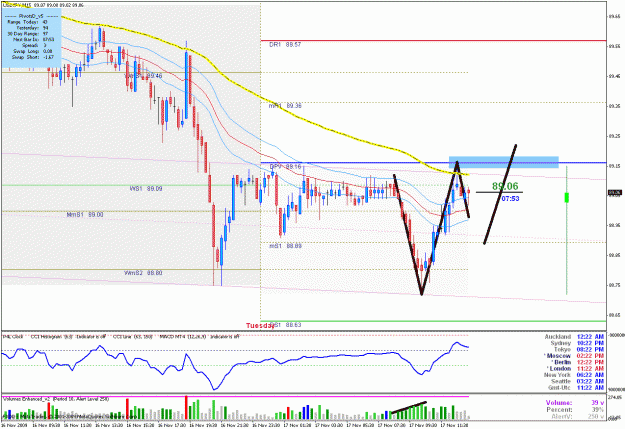Click the 17 Nov 11:30 time axis label

(453, 425)
